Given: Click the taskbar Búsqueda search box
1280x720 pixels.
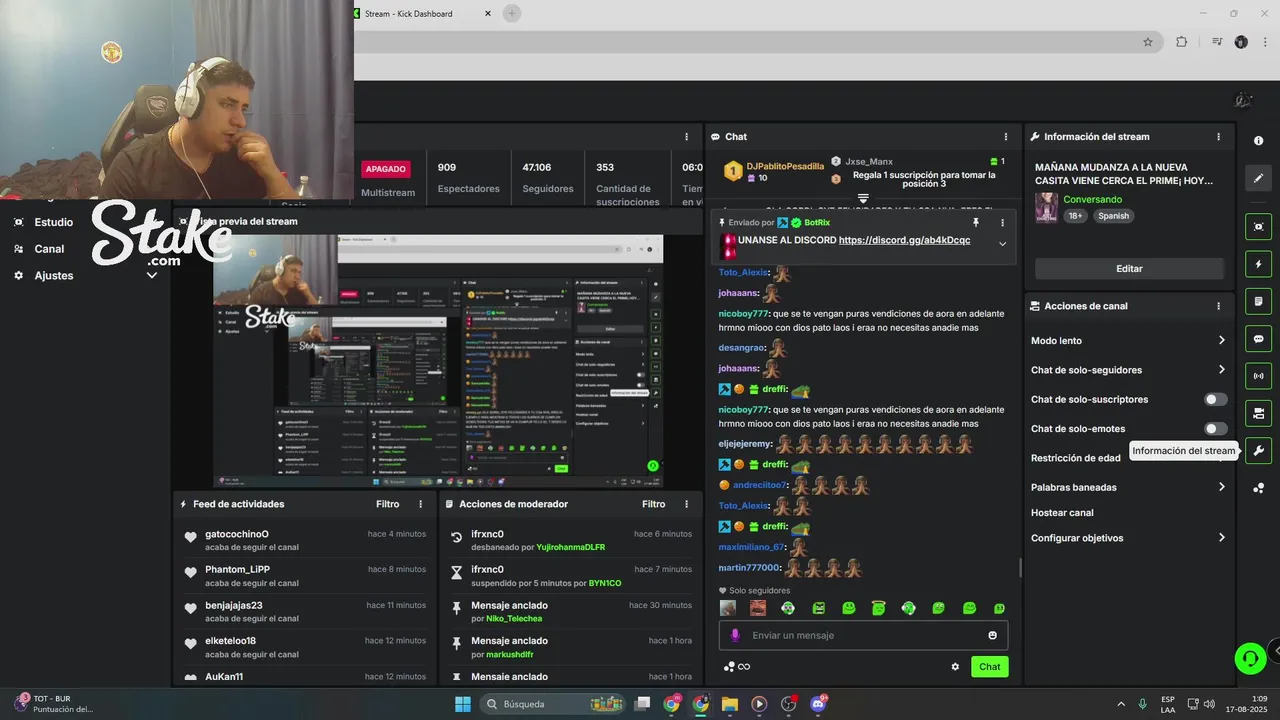Looking at the screenshot, I should (553, 704).
